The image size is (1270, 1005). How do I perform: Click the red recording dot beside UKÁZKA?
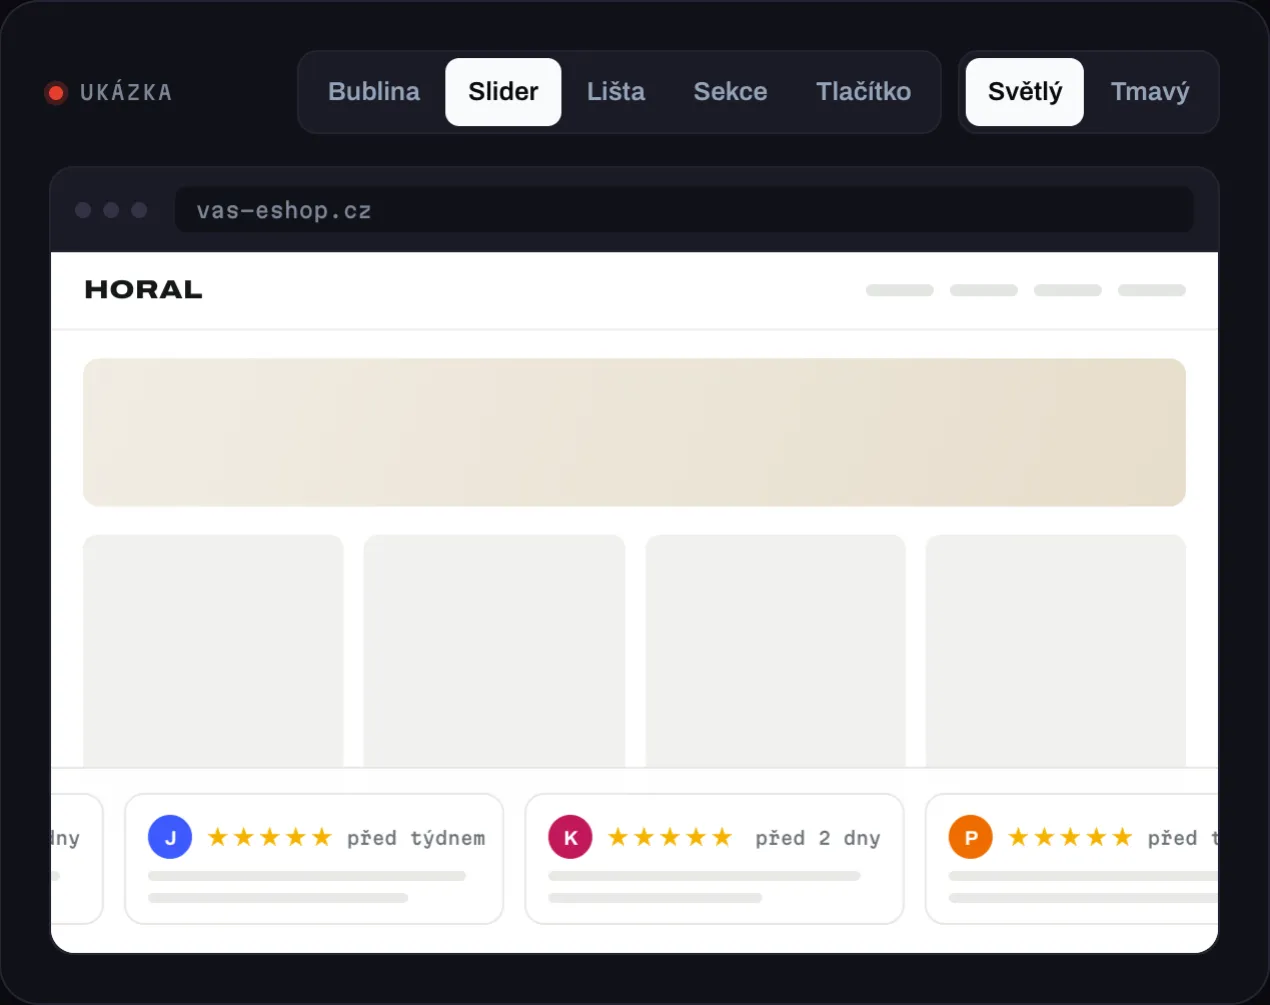click(56, 93)
